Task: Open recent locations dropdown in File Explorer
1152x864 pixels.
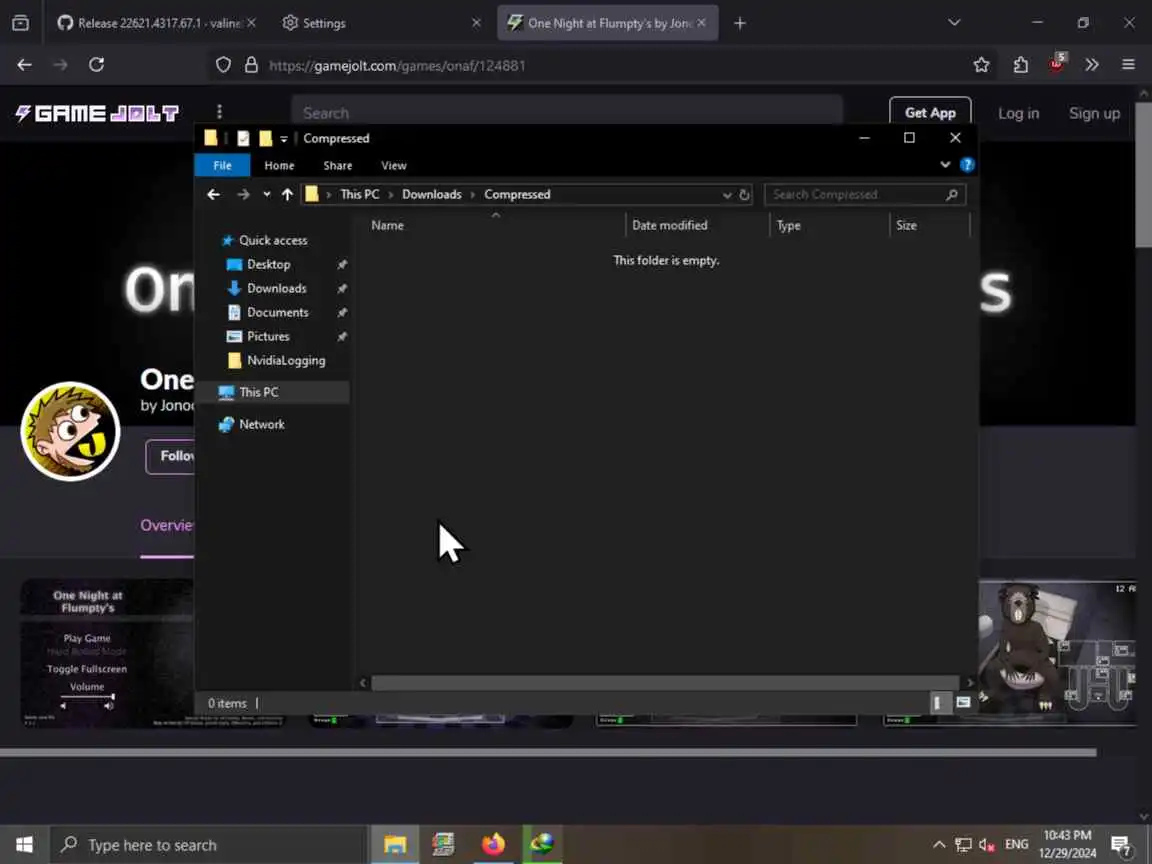Action: [x=267, y=195]
